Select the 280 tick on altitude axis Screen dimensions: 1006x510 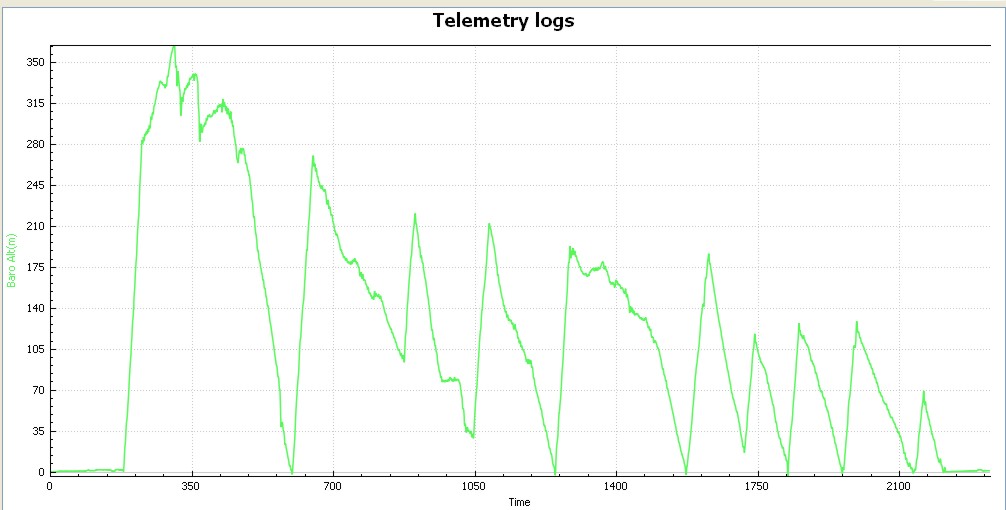[33, 144]
